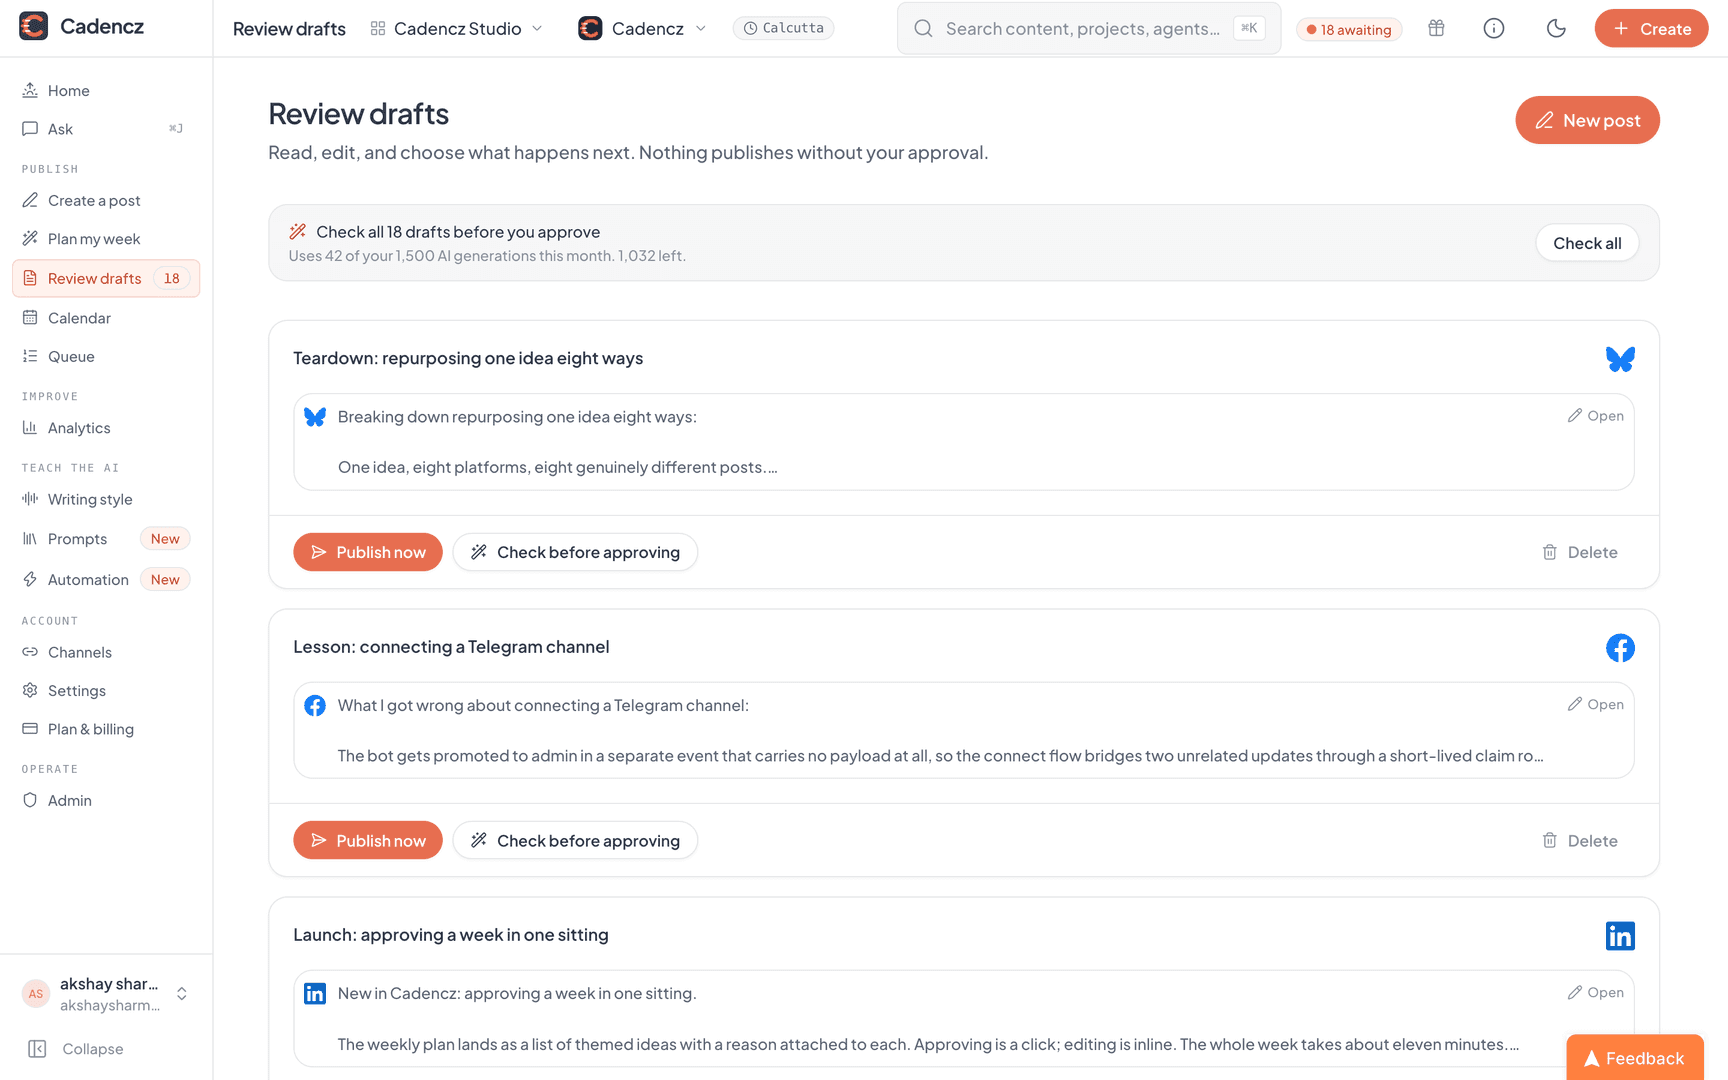Publish the Telegram lesson draft now

click(x=368, y=841)
